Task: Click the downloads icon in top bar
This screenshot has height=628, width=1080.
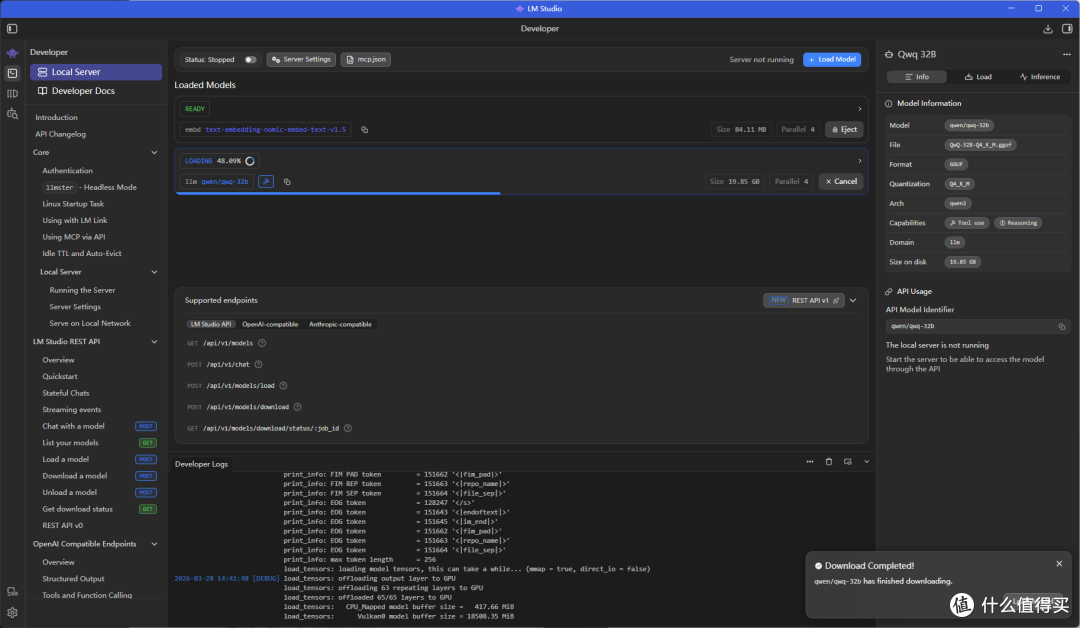Action: (1048, 28)
